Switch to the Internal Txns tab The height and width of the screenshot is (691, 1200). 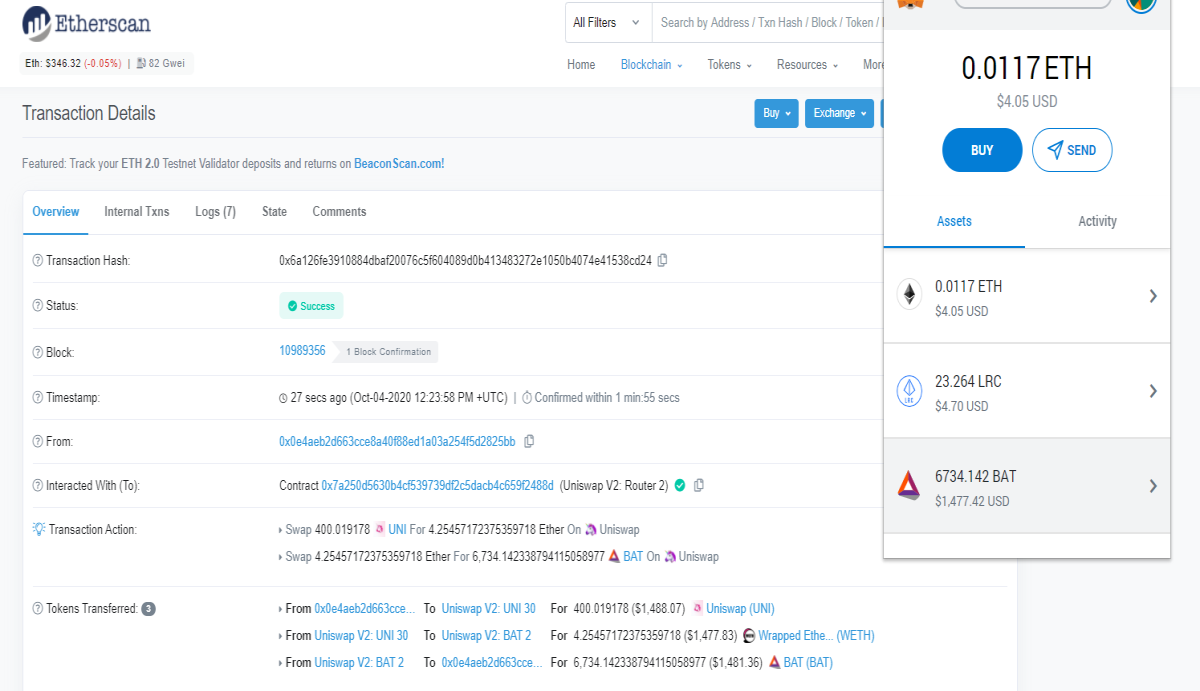(x=137, y=212)
